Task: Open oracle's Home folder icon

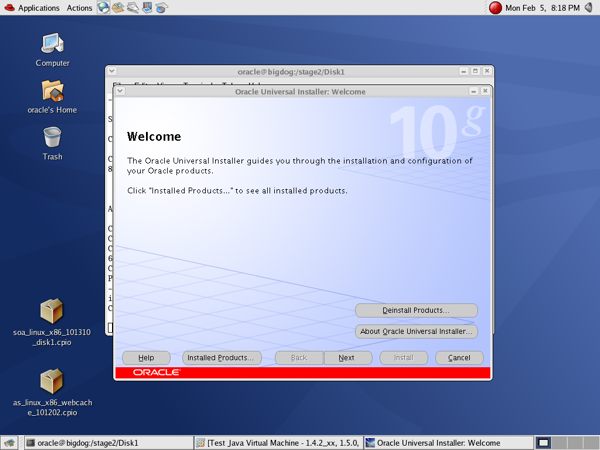Action: [52, 97]
